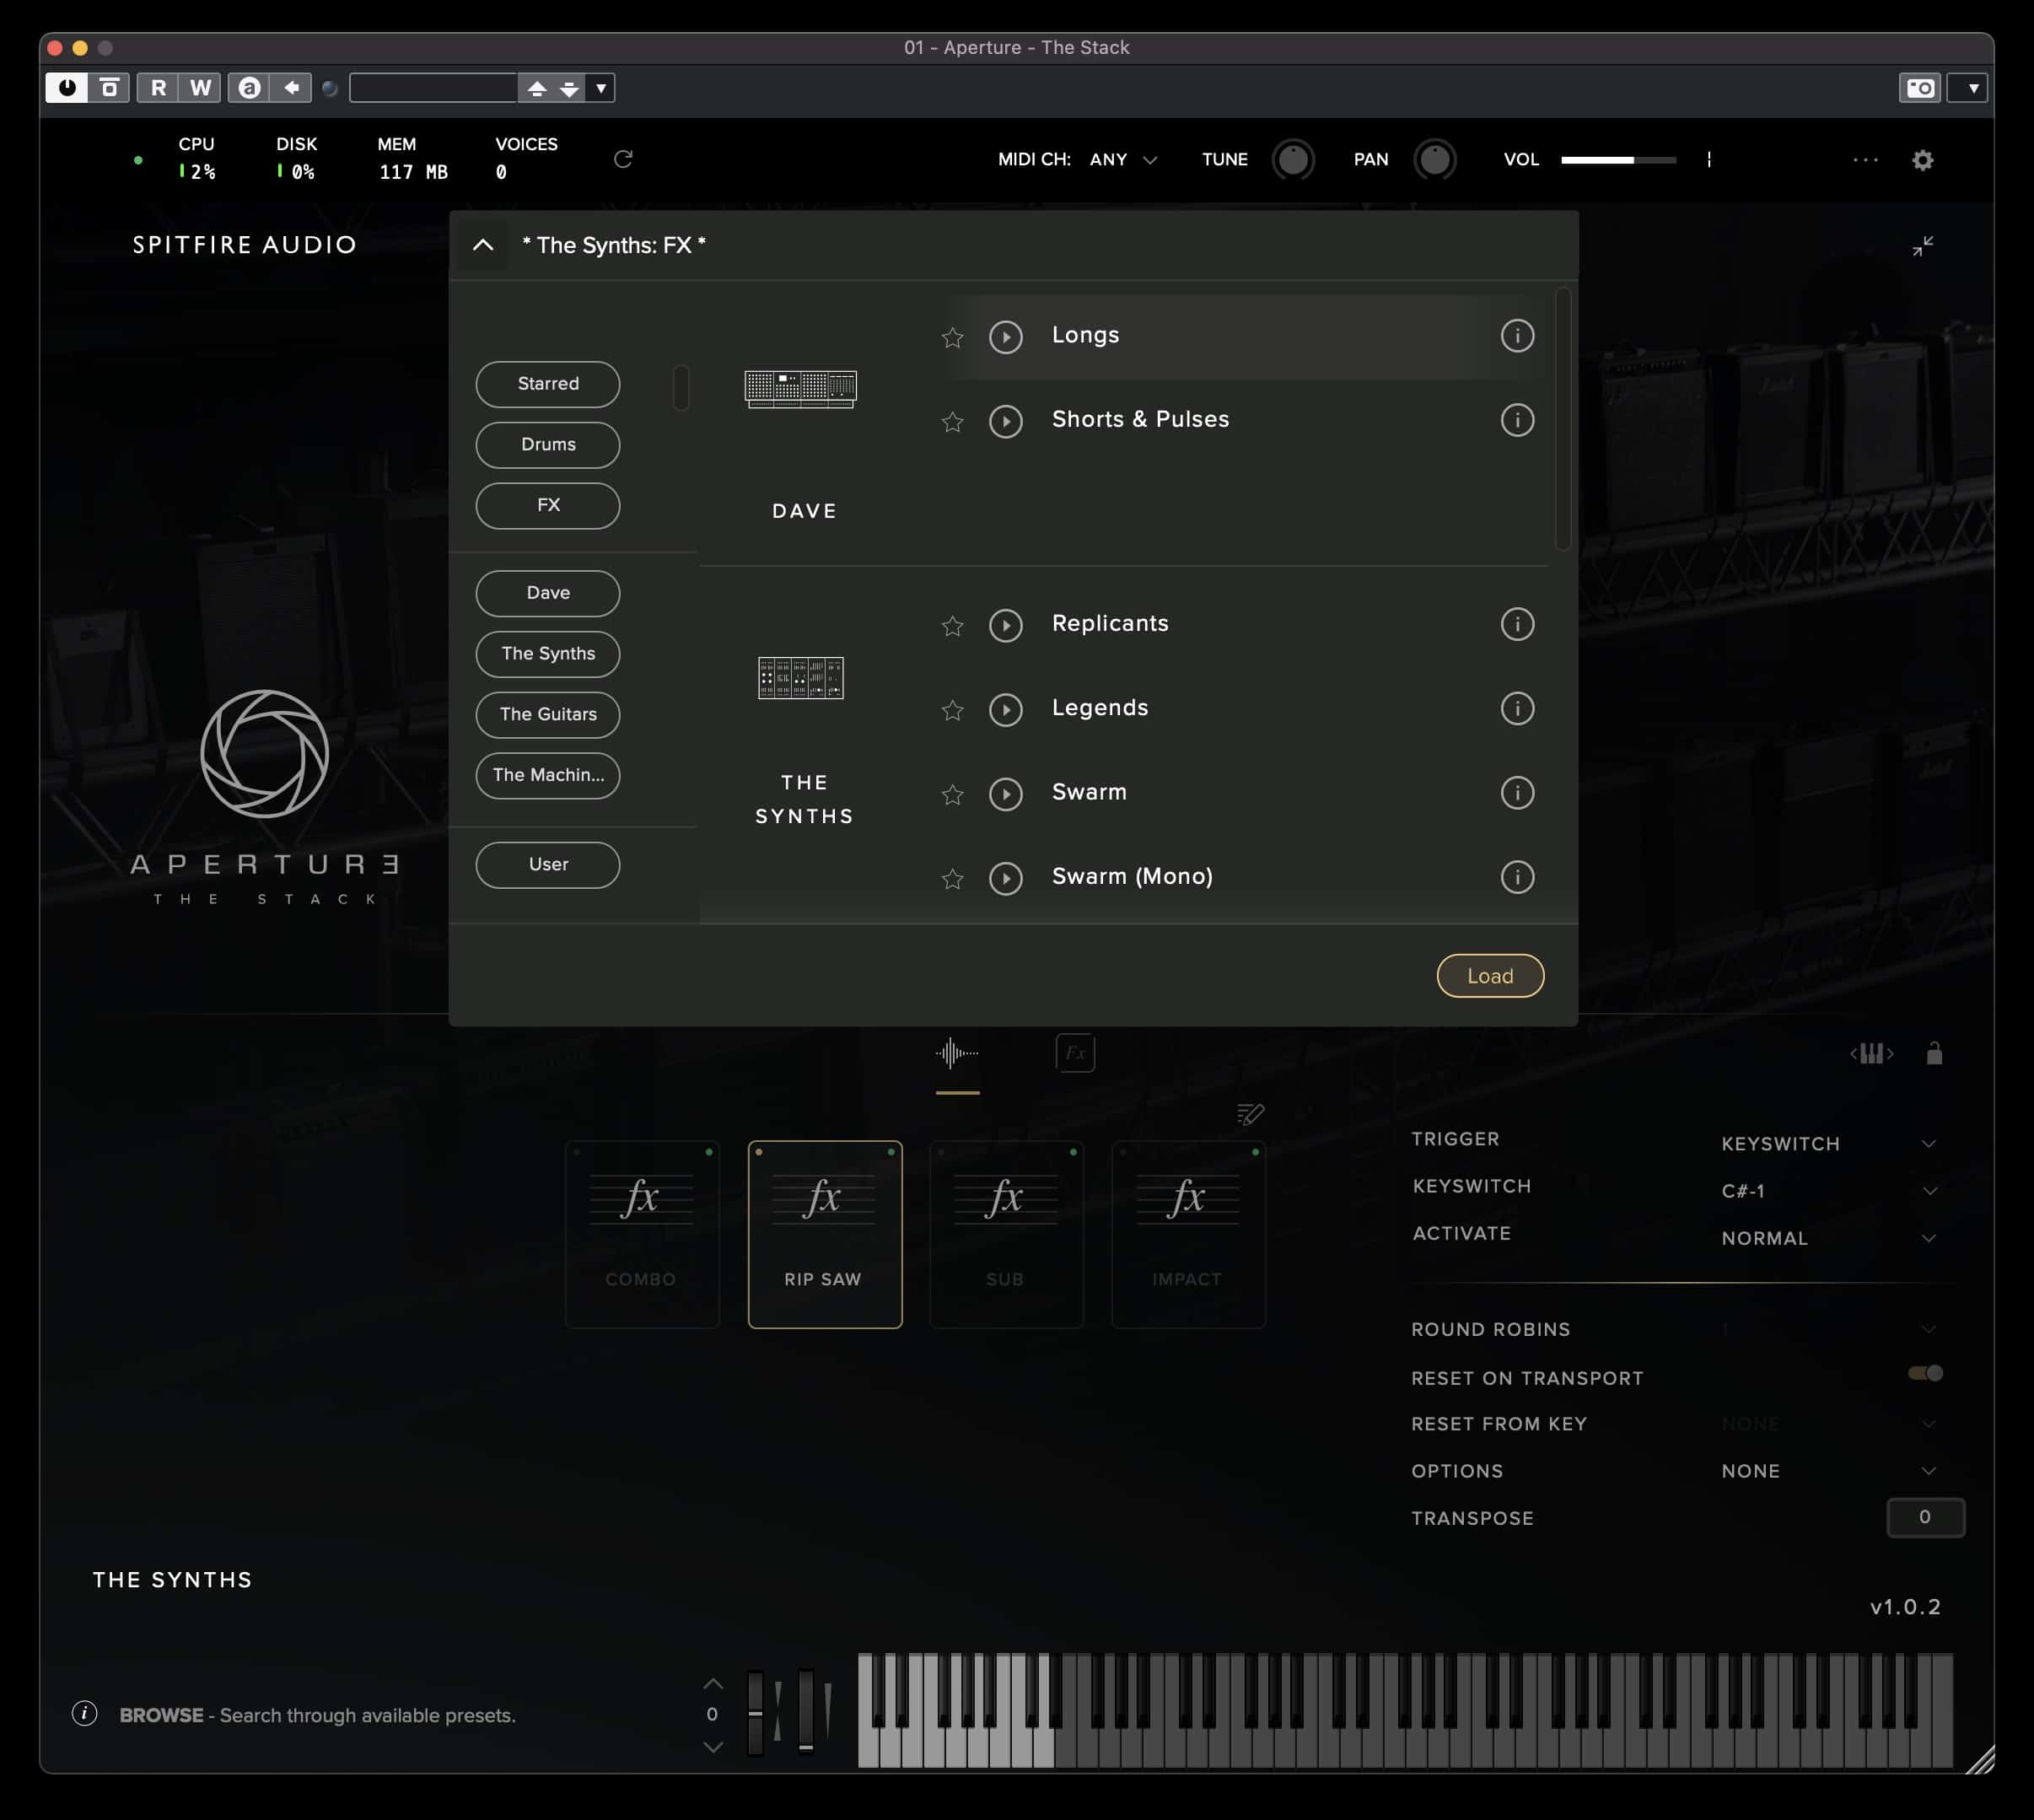Star the Replicants preset
Image resolution: width=2034 pixels, height=1820 pixels.
coord(952,625)
